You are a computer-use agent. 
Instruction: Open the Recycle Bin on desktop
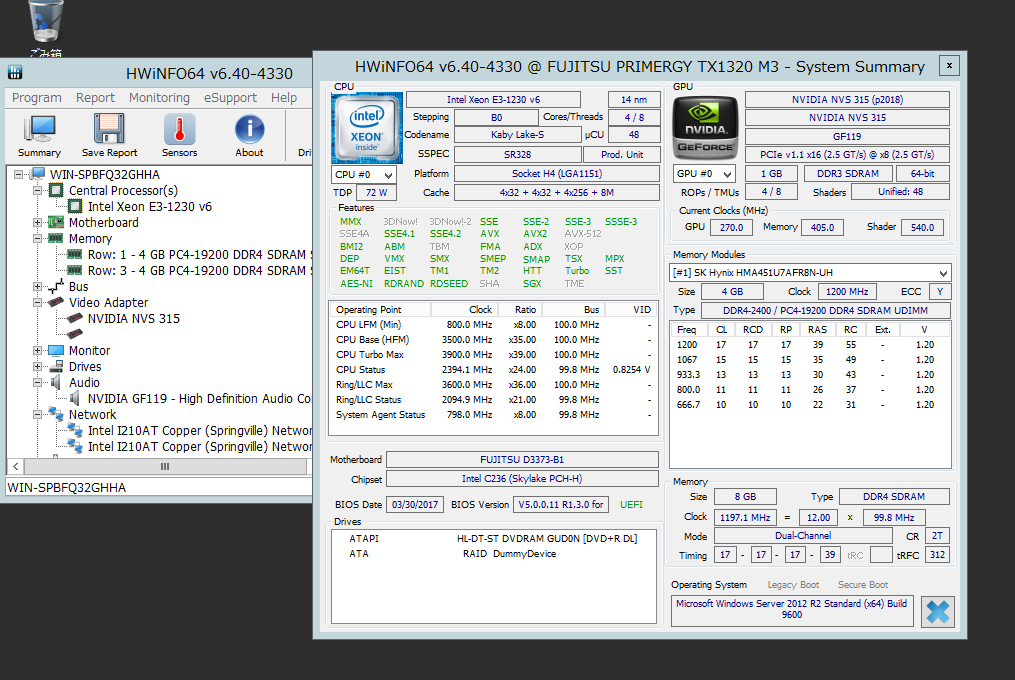point(45,27)
